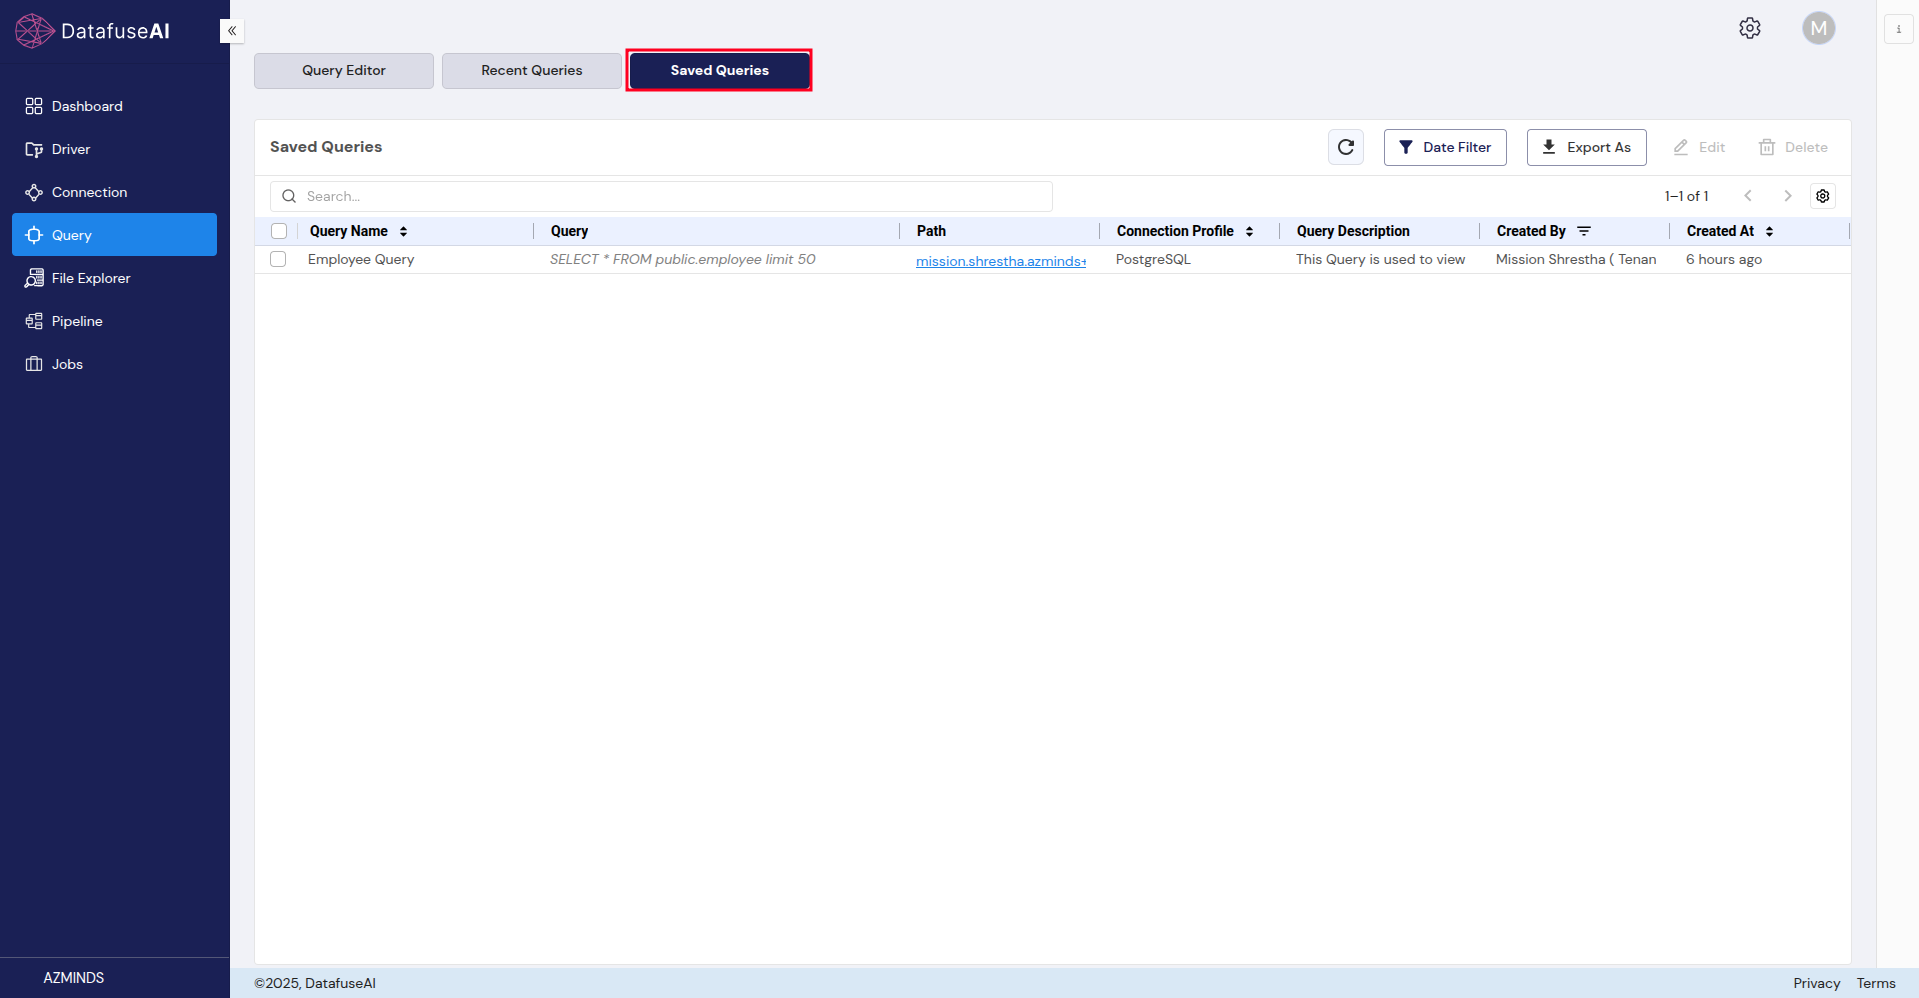This screenshot has height=998, width=1919.
Task: Collapse the sidebar using the chevron toggle
Action: 231,31
